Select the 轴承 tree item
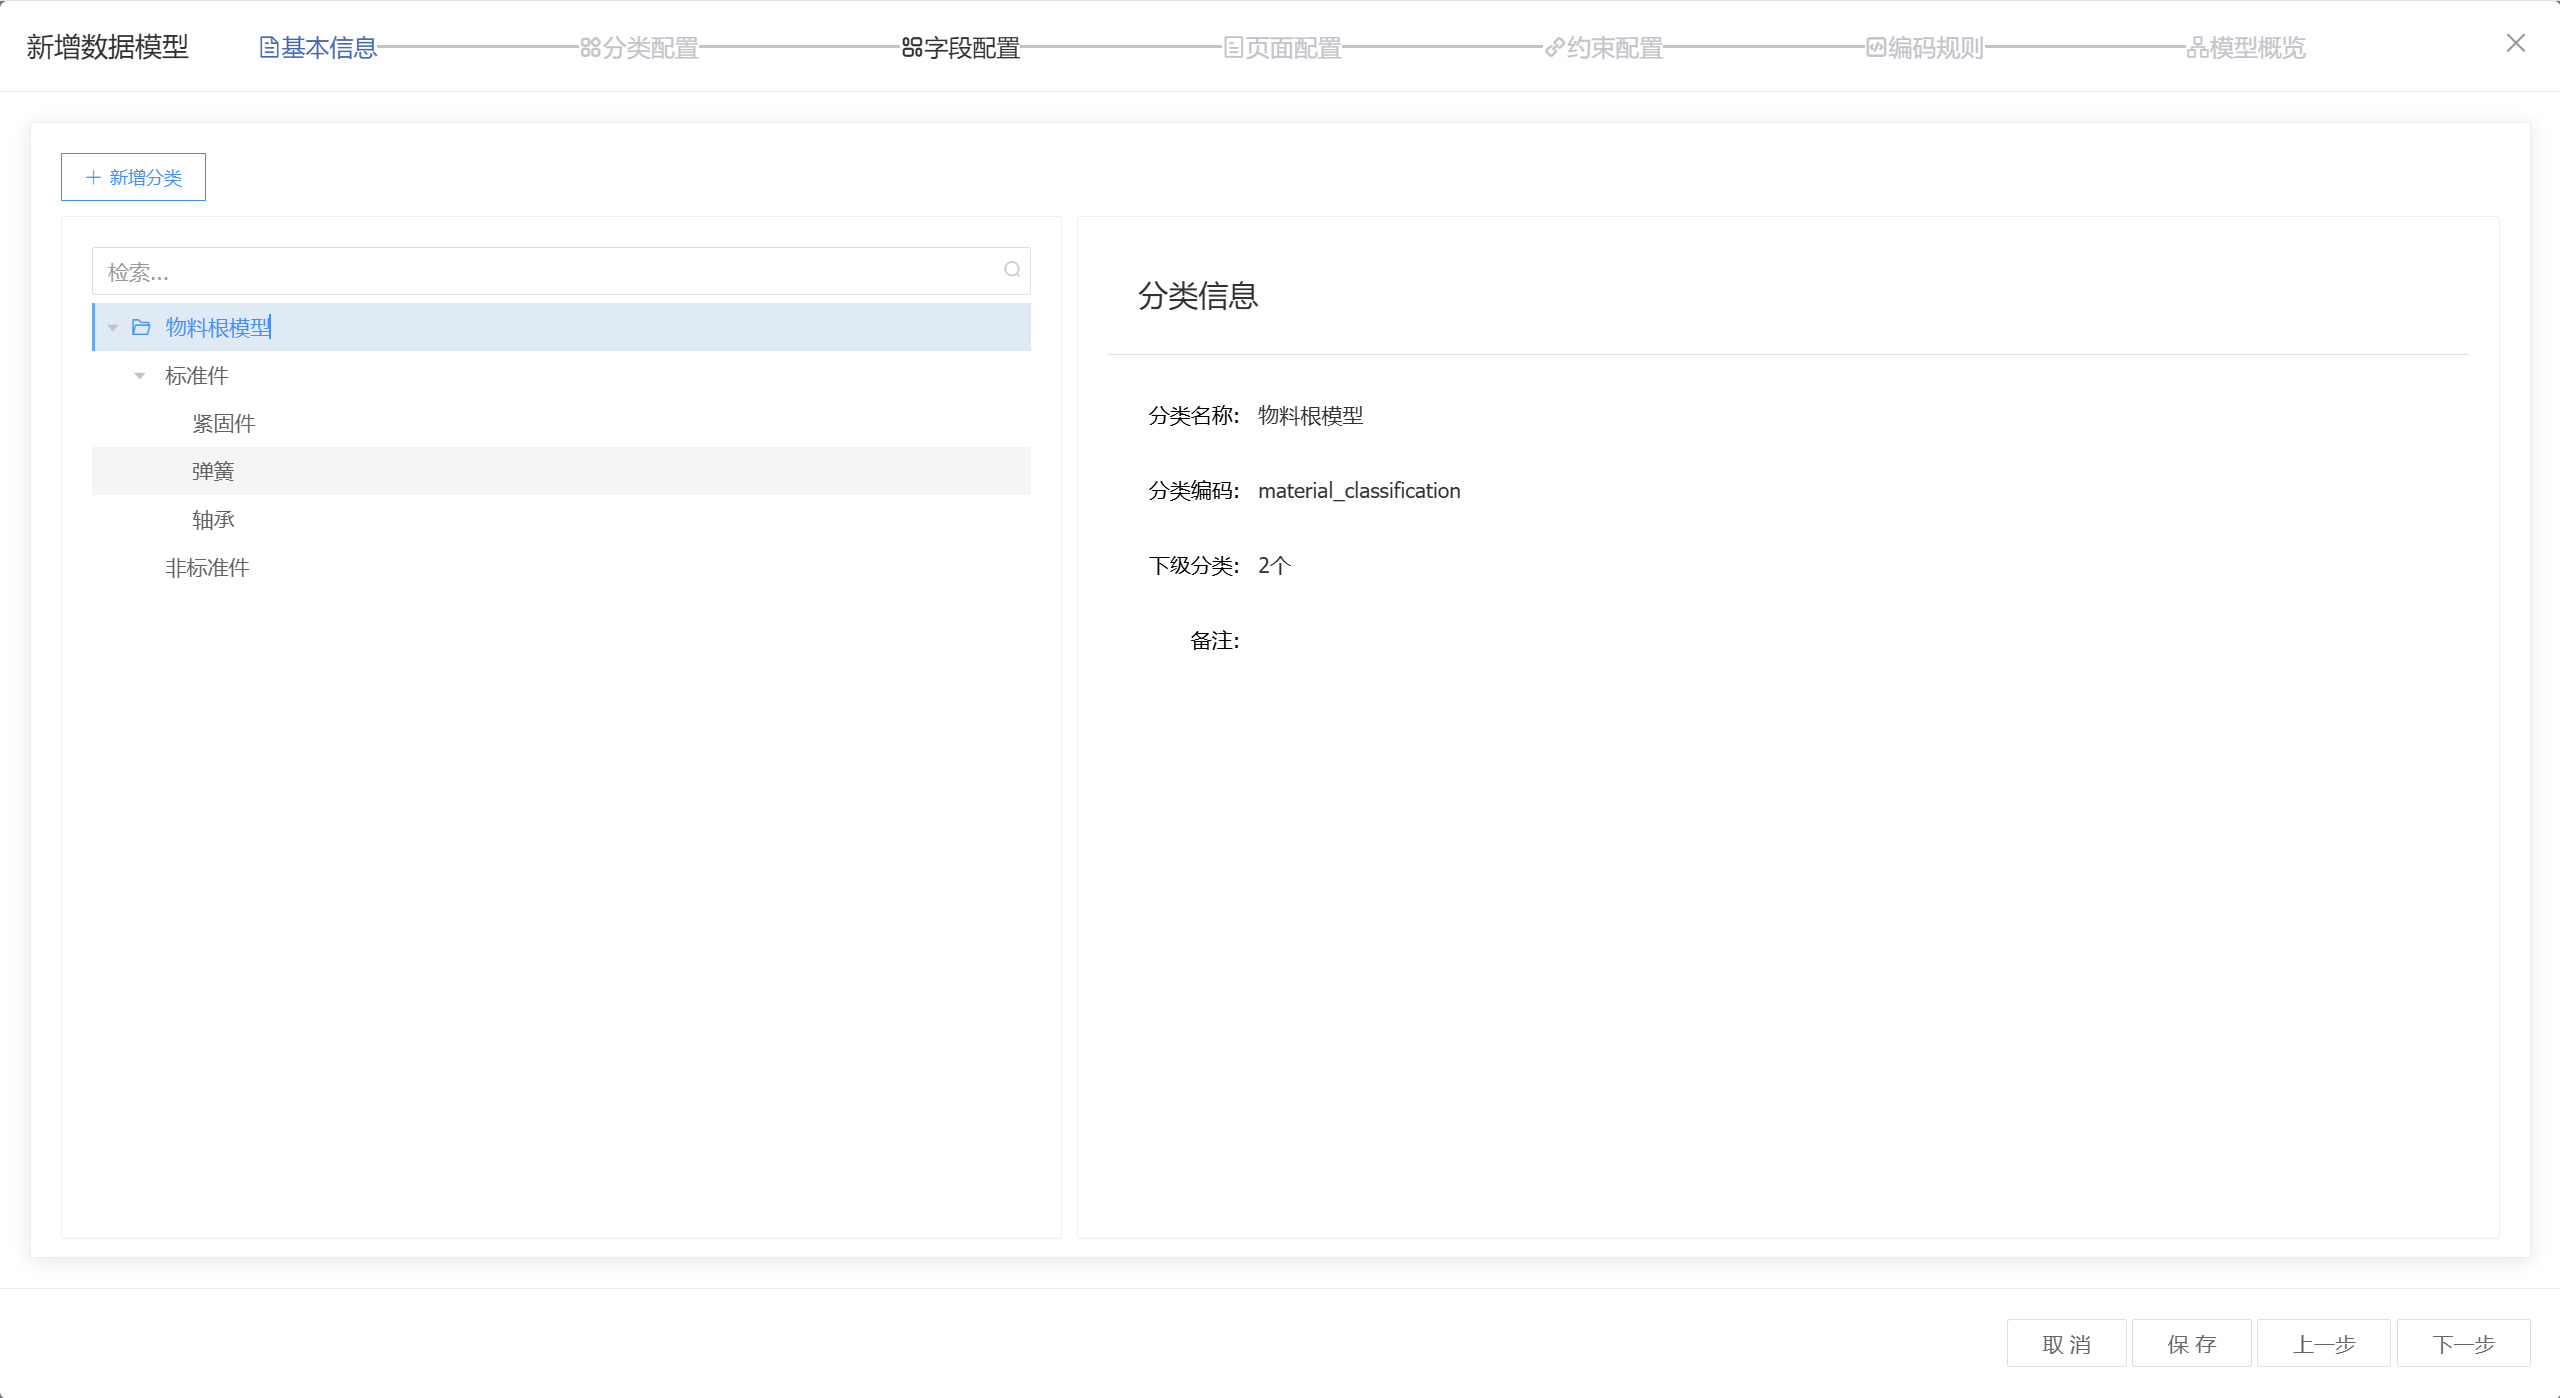The image size is (2560, 1398). tap(213, 520)
